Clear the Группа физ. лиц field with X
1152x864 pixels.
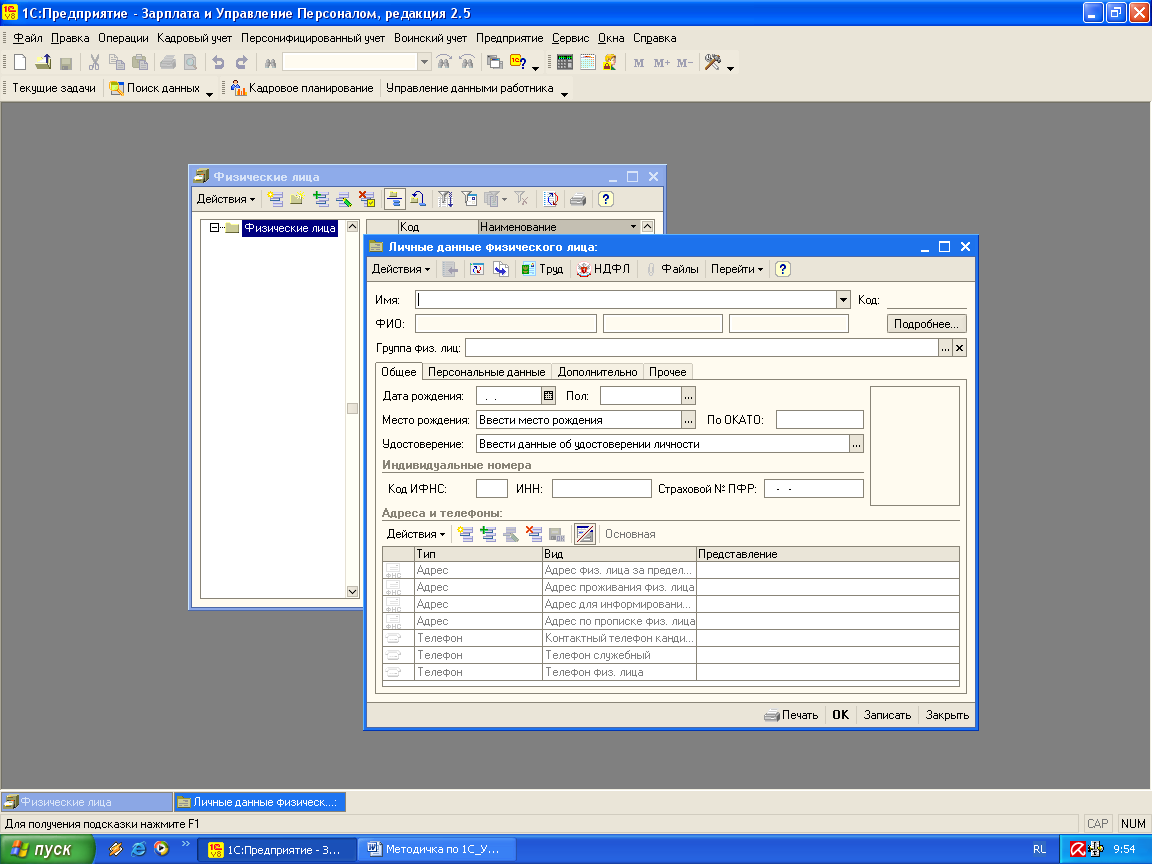(960, 348)
